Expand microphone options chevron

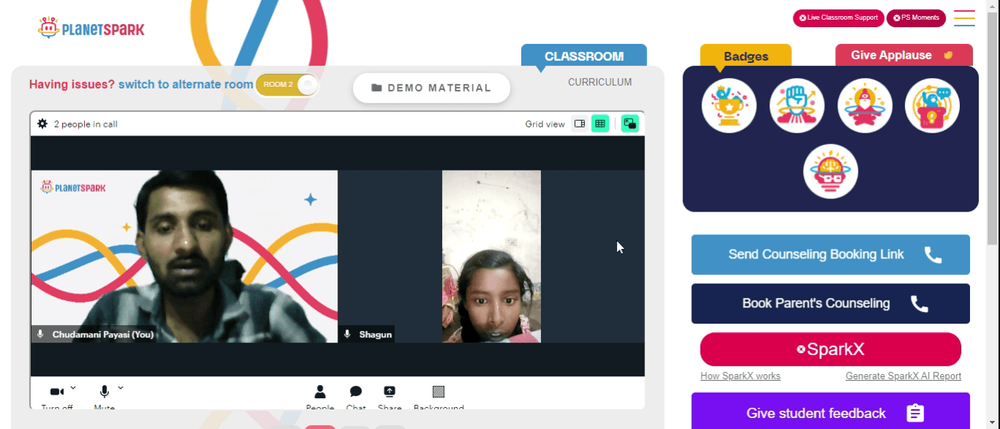tap(121, 387)
